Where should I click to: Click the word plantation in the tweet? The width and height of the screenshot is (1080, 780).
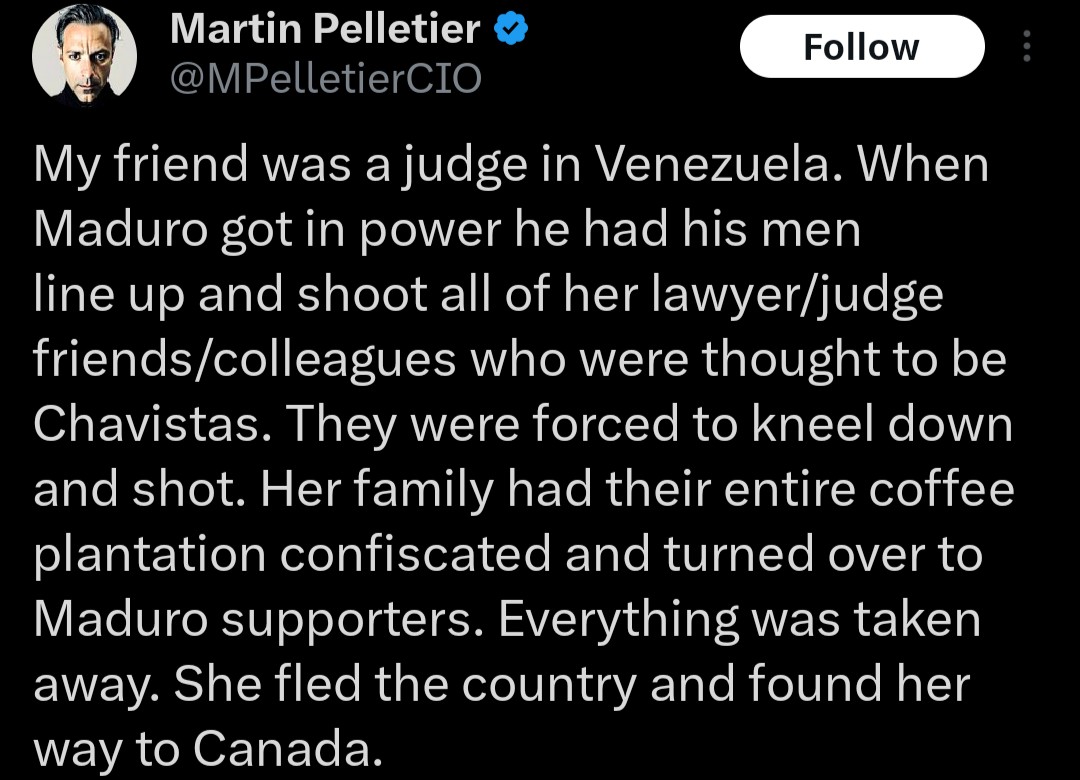(150, 555)
